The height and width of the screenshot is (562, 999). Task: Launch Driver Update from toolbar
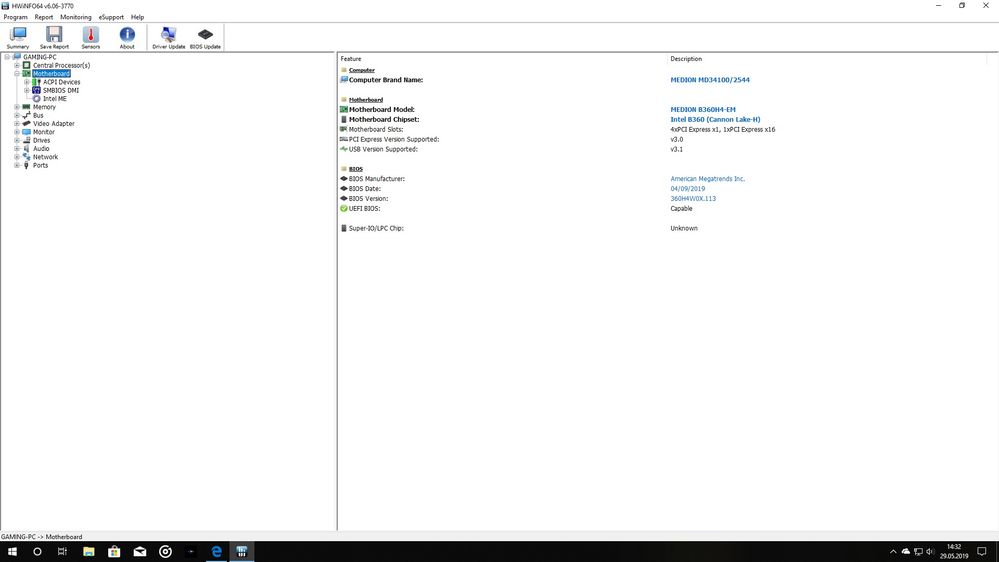(x=168, y=37)
